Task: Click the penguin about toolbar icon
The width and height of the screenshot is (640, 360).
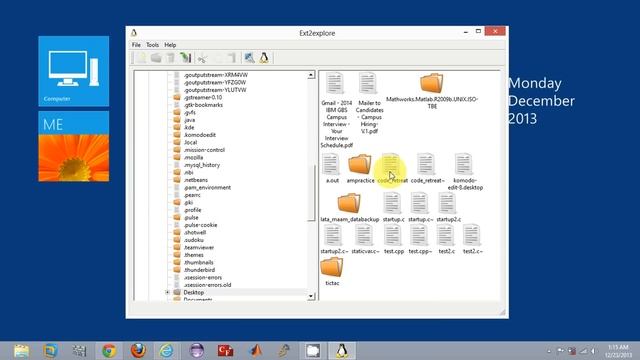Action: (264, 58)
